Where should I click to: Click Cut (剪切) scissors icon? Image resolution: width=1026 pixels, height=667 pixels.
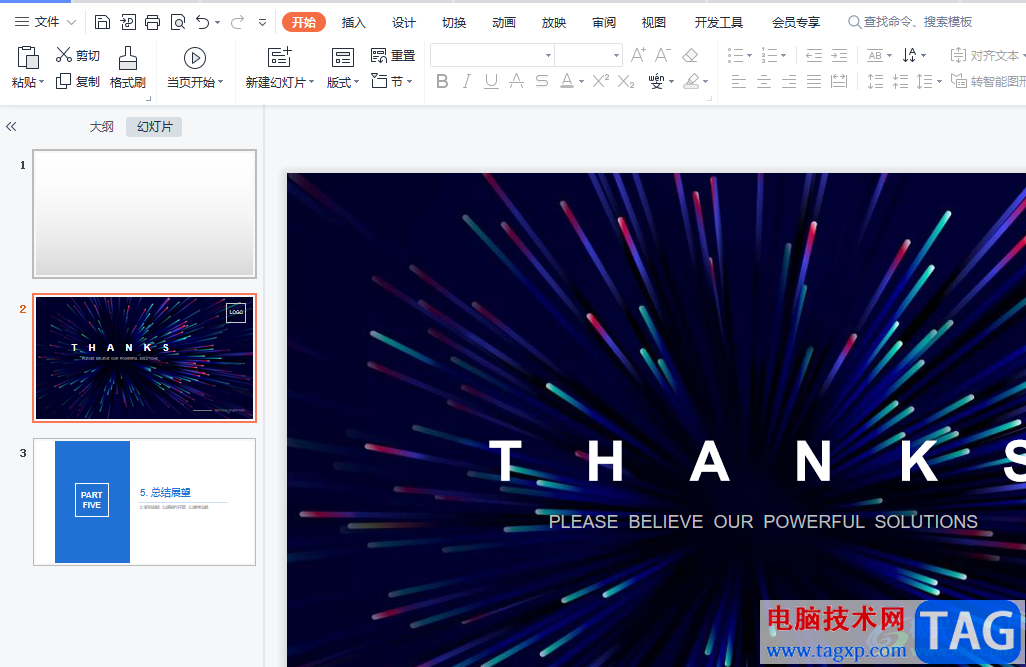click(x=63, y=55)
